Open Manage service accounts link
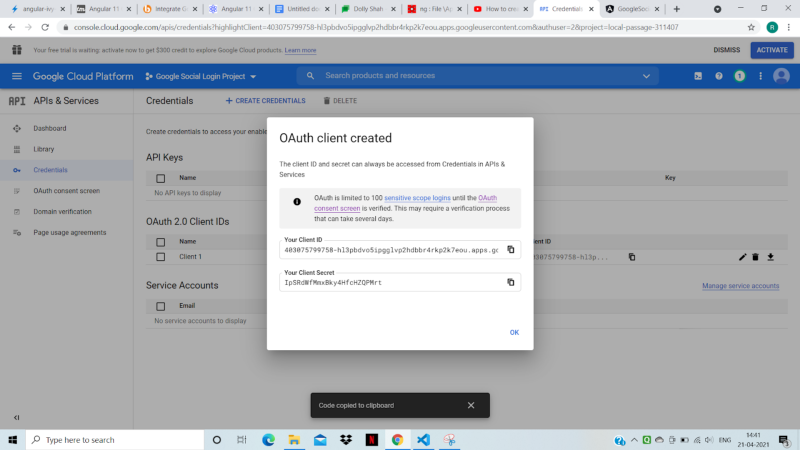This screenshot has height=450, width=800. 740,286
